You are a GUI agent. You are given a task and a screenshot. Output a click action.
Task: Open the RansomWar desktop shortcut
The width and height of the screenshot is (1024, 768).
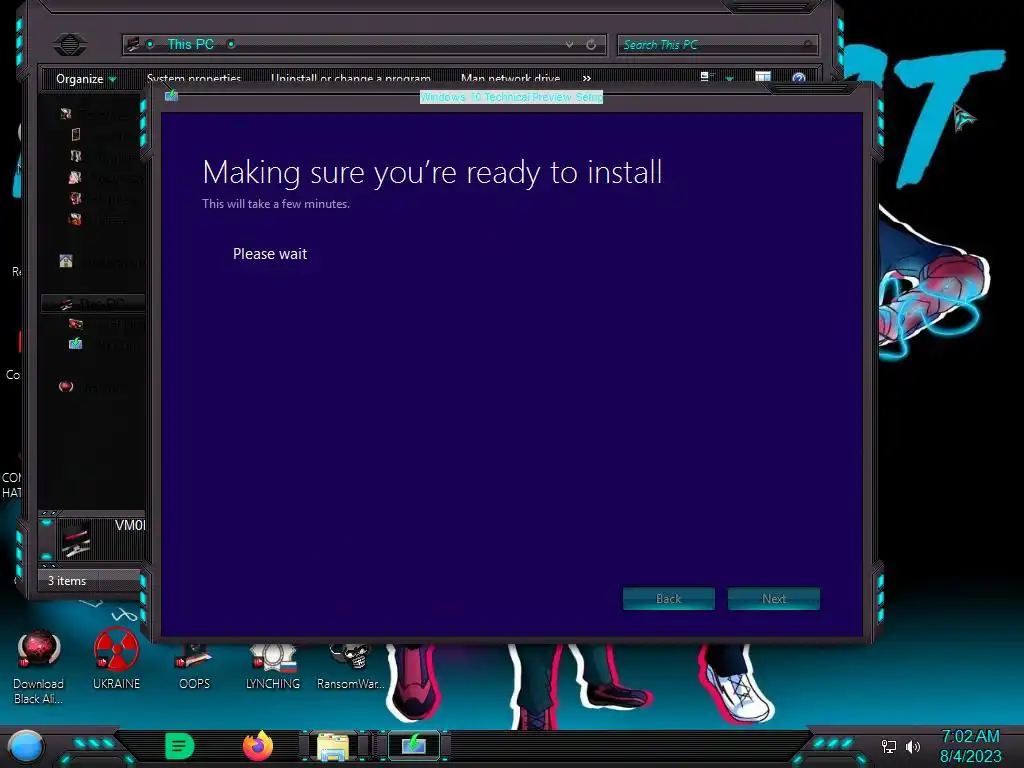[x=351, y=666]
